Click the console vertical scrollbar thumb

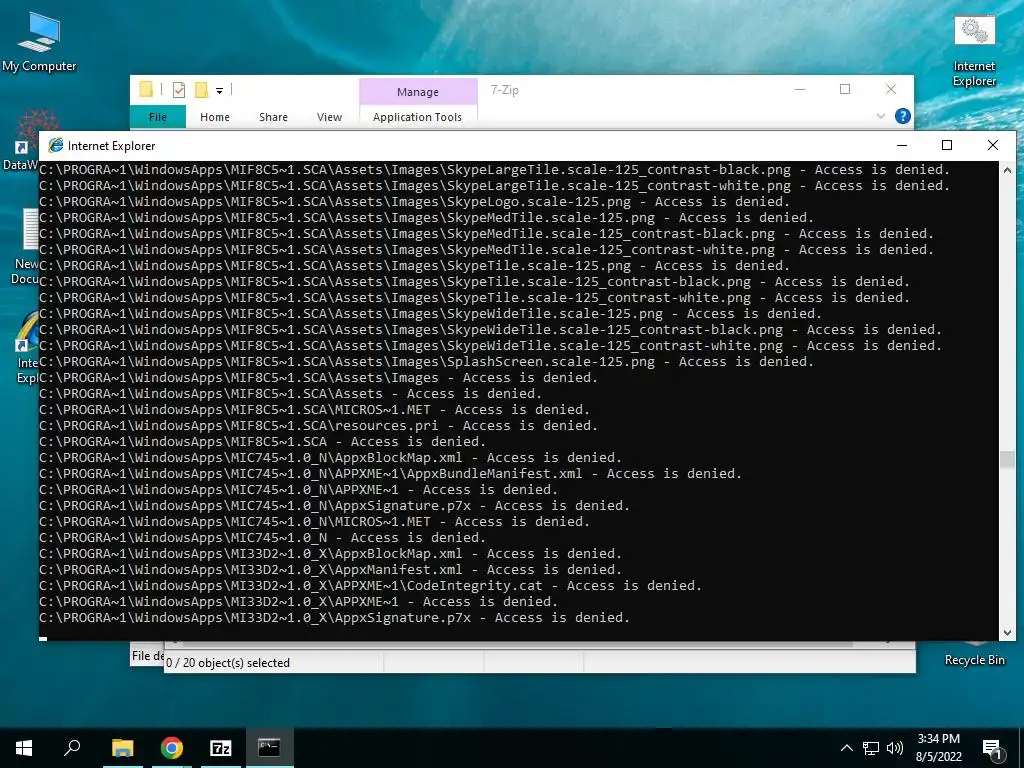click(x=1007, y=459)
